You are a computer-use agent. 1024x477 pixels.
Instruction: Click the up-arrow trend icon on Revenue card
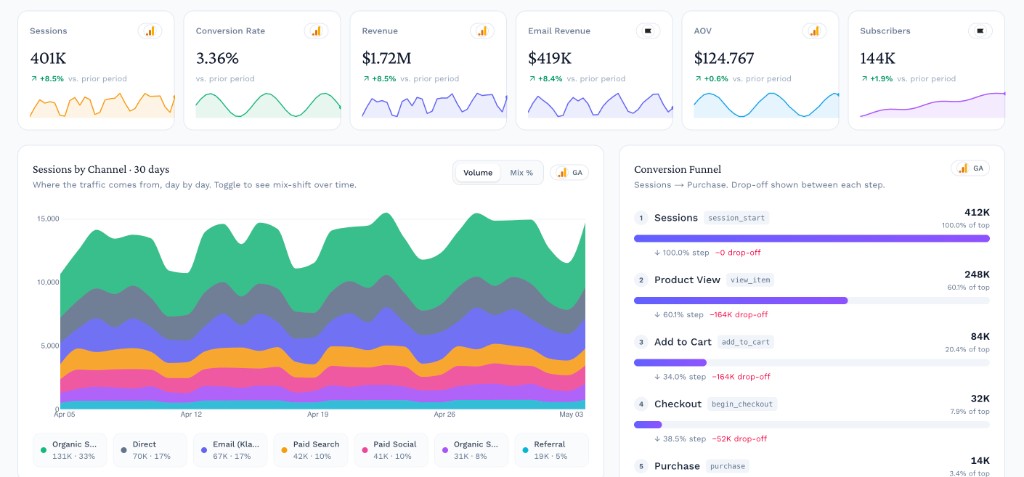[x=365, y=78]
